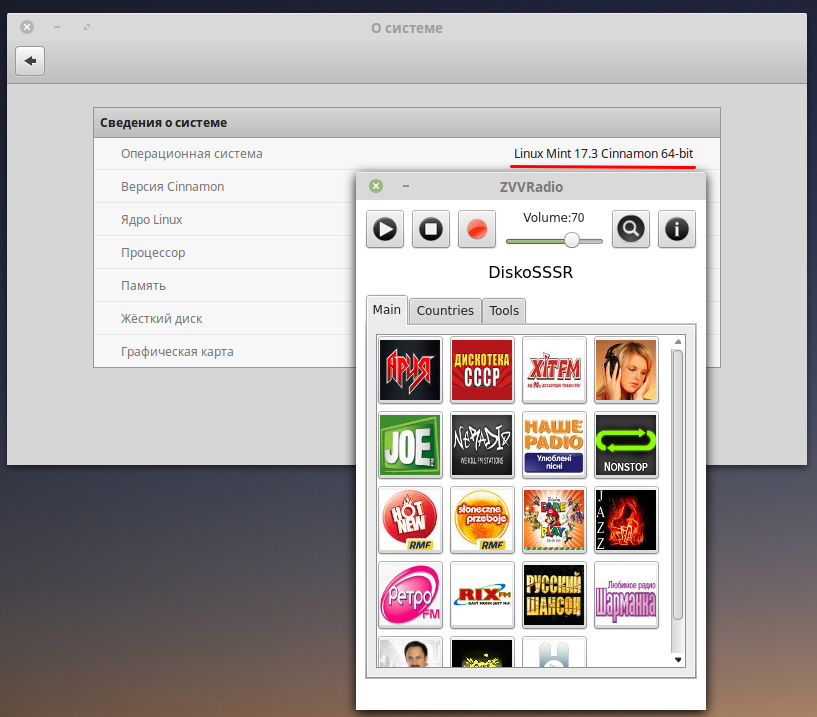Click the station list scroll up arrow
Viewport: 817px width, 717px height.
[678, 342]
